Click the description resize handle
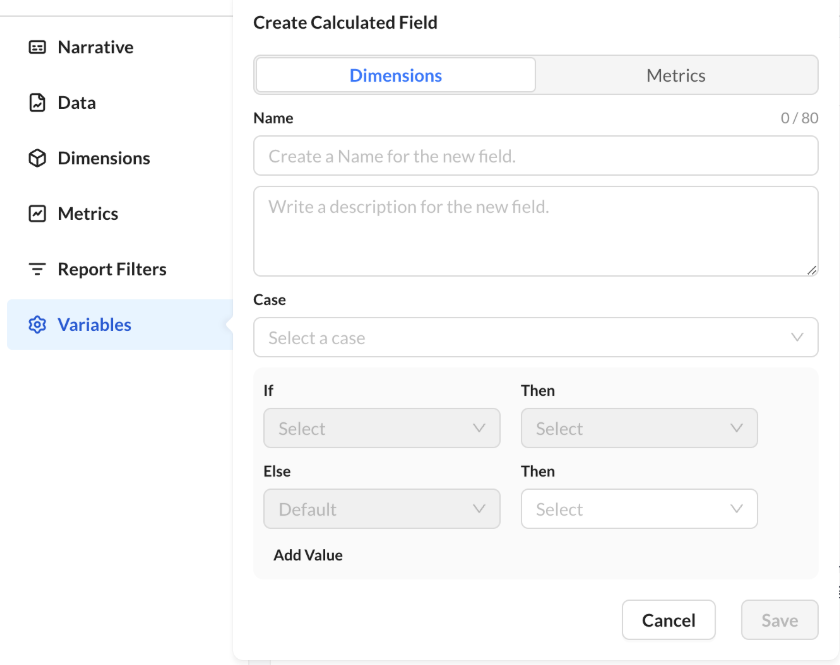This screenshot has width=840, height=665. [x=812, y=270]
